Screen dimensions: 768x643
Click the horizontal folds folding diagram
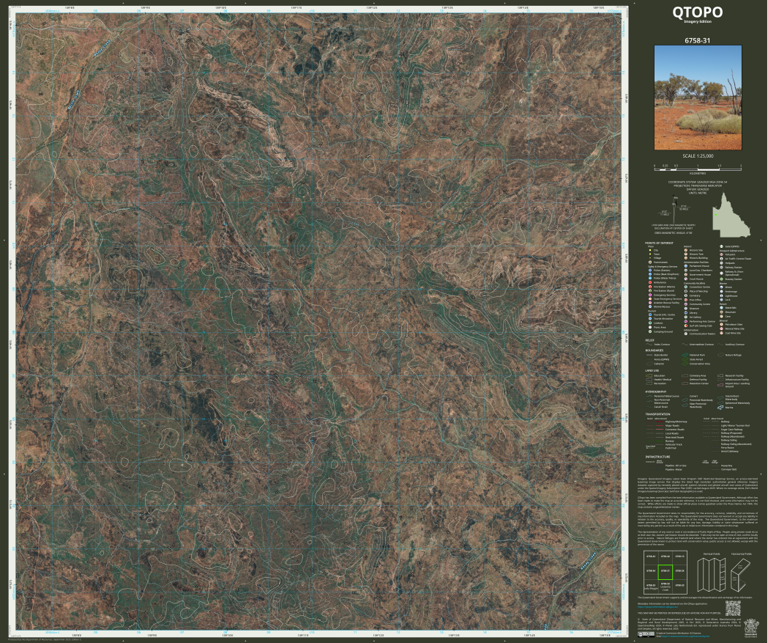(x=741, y=575)
